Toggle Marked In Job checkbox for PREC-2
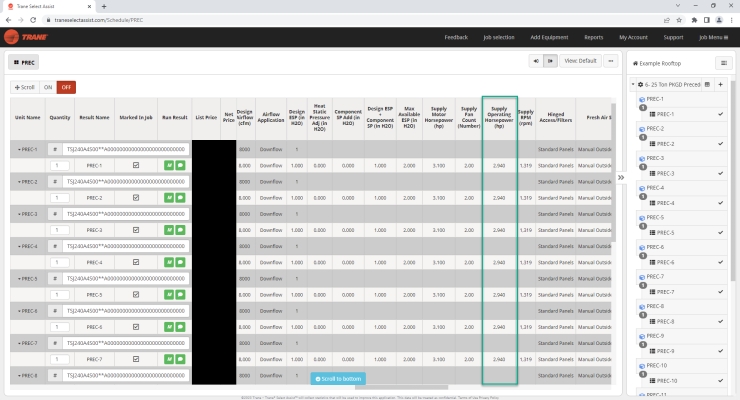Viewport: 740px width, 400px height. [136, 198]
